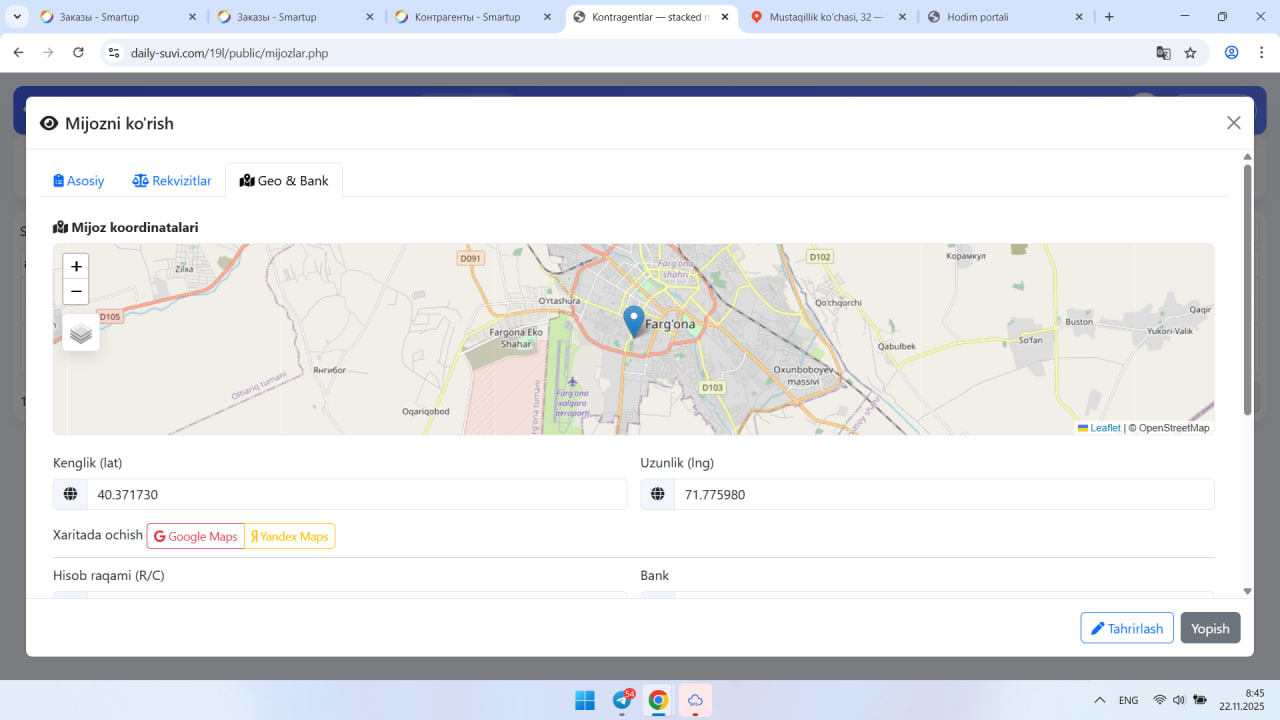Zoom in on the map
The image size is (1280, 720).
coord(76,266)
